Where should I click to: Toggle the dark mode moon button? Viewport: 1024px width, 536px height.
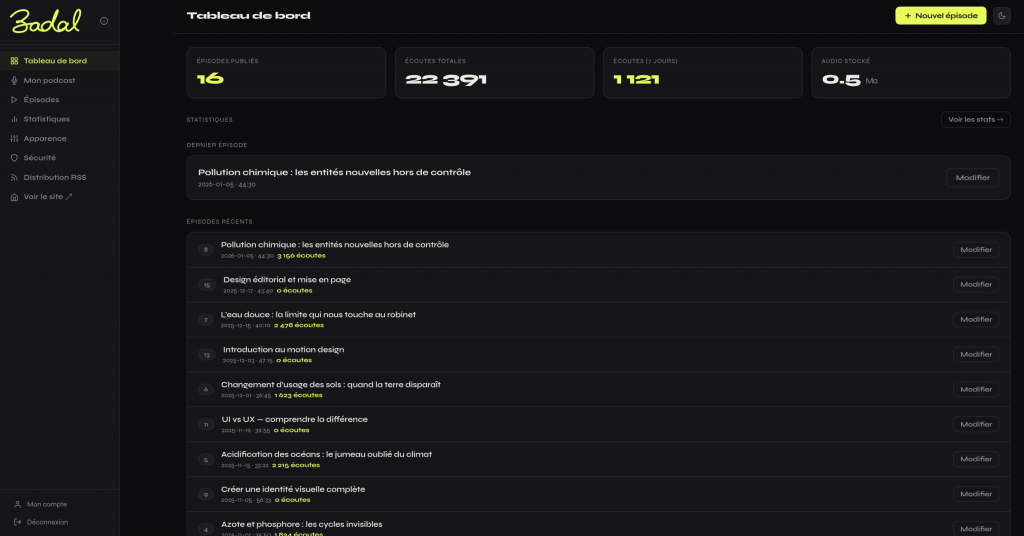coord(1001,16)
